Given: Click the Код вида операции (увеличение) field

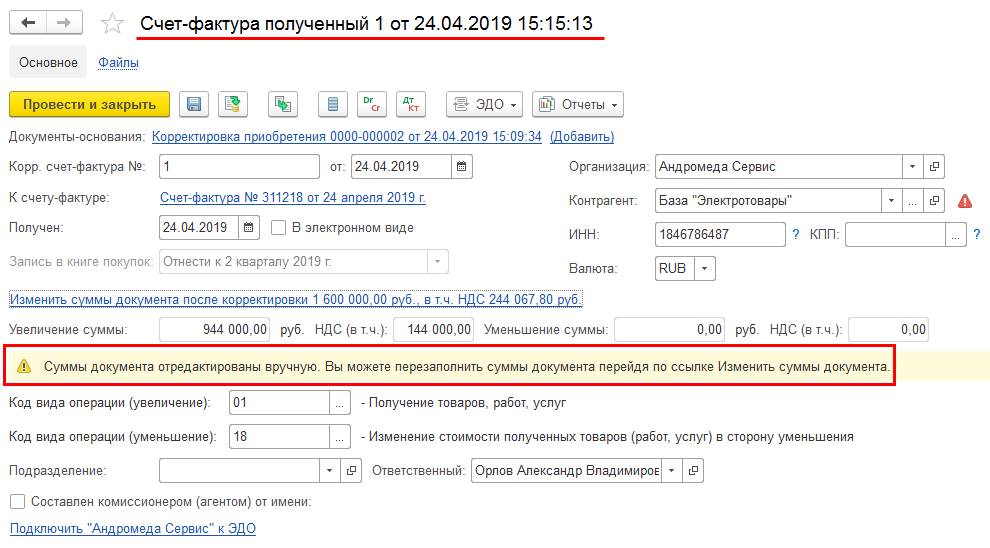Looking at the screenshot, I should (x=280, y=403).
